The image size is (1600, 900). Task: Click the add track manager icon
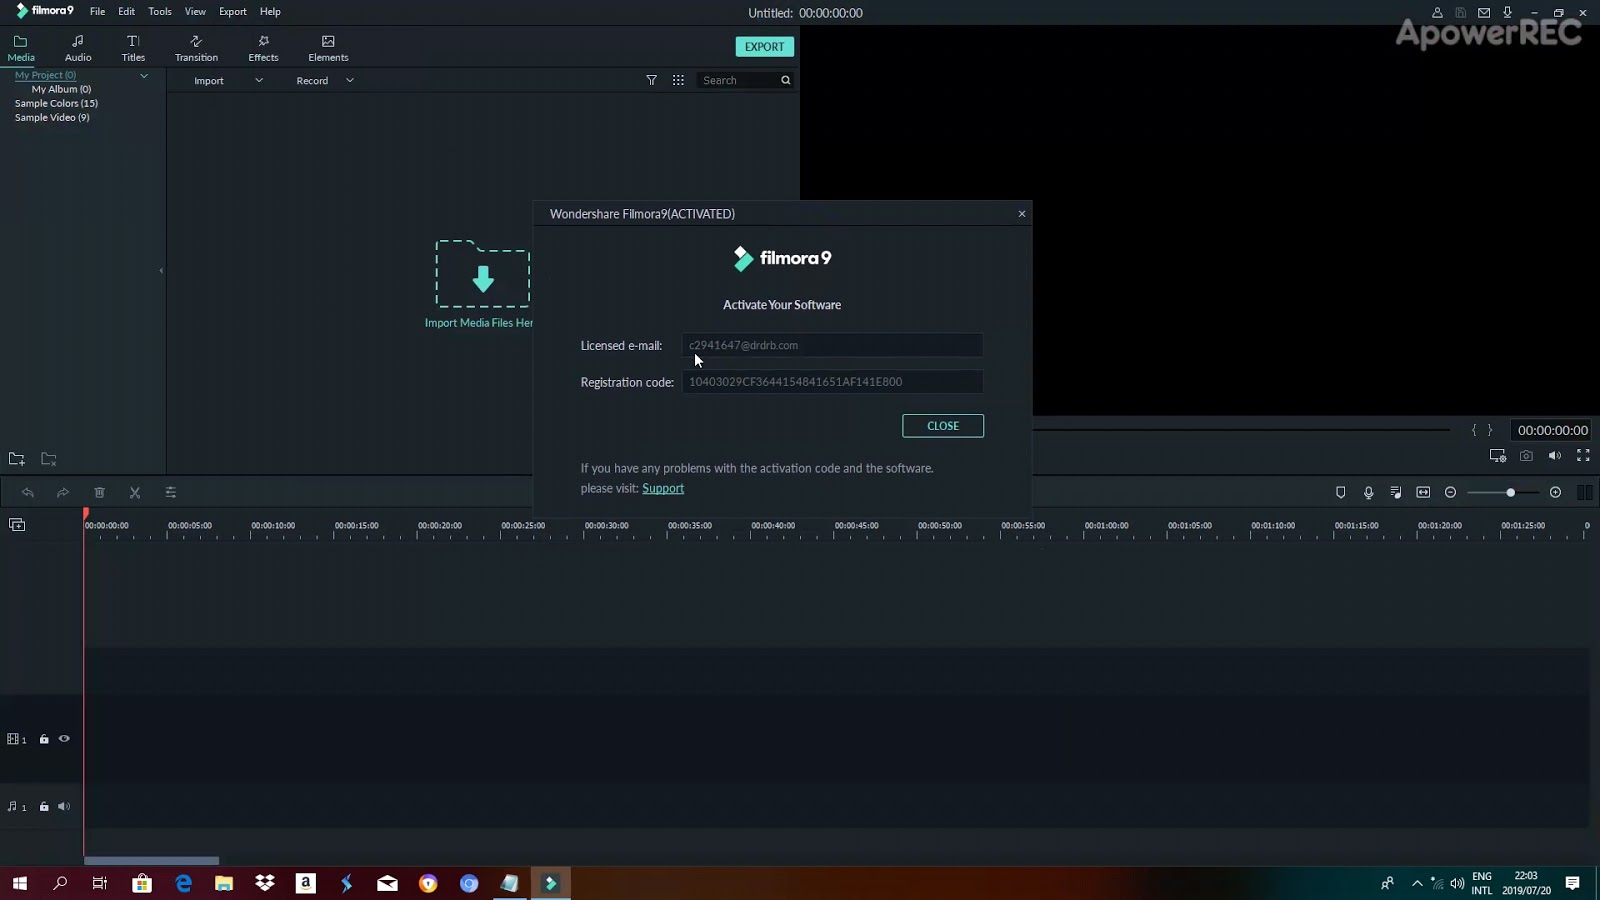pos(17,525)
